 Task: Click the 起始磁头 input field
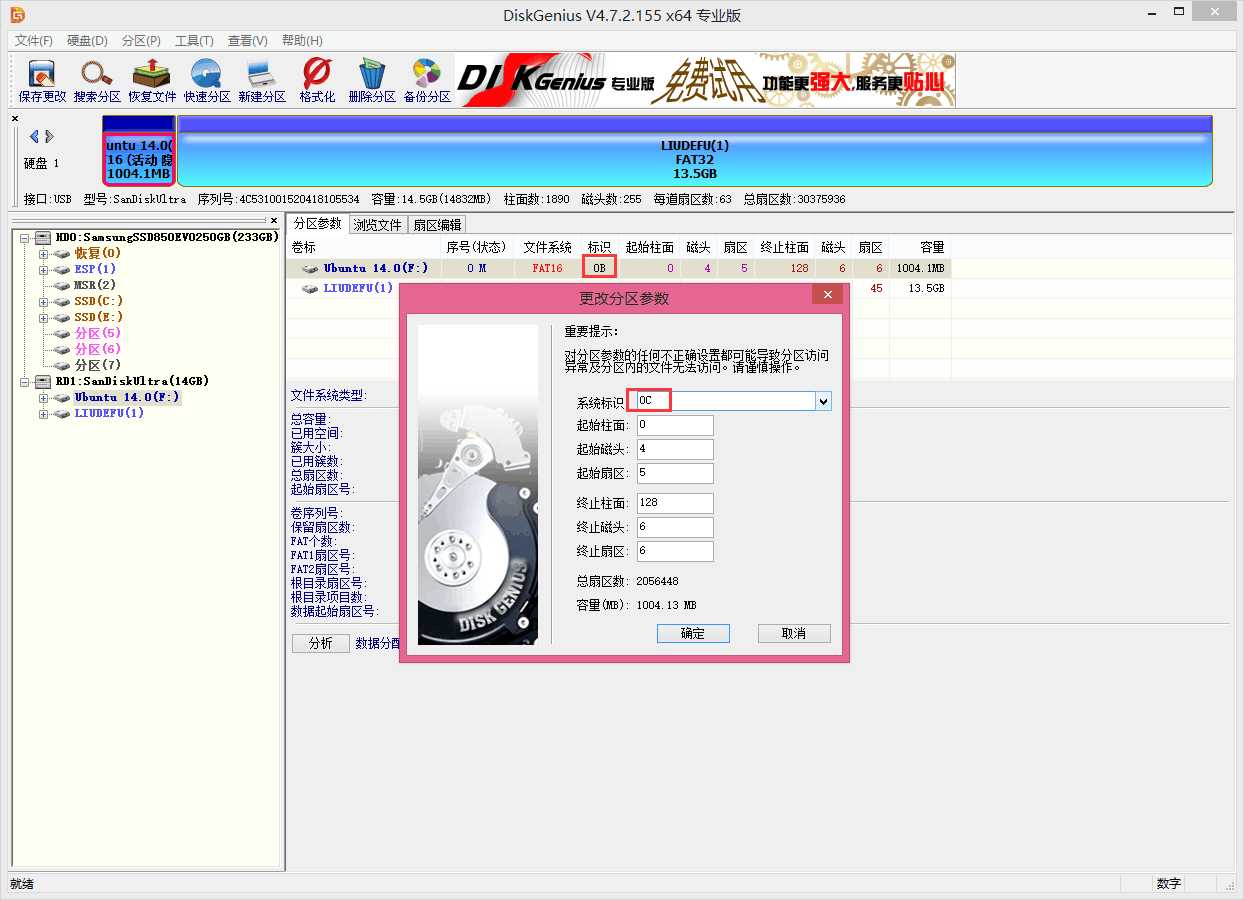click(675, 450)
